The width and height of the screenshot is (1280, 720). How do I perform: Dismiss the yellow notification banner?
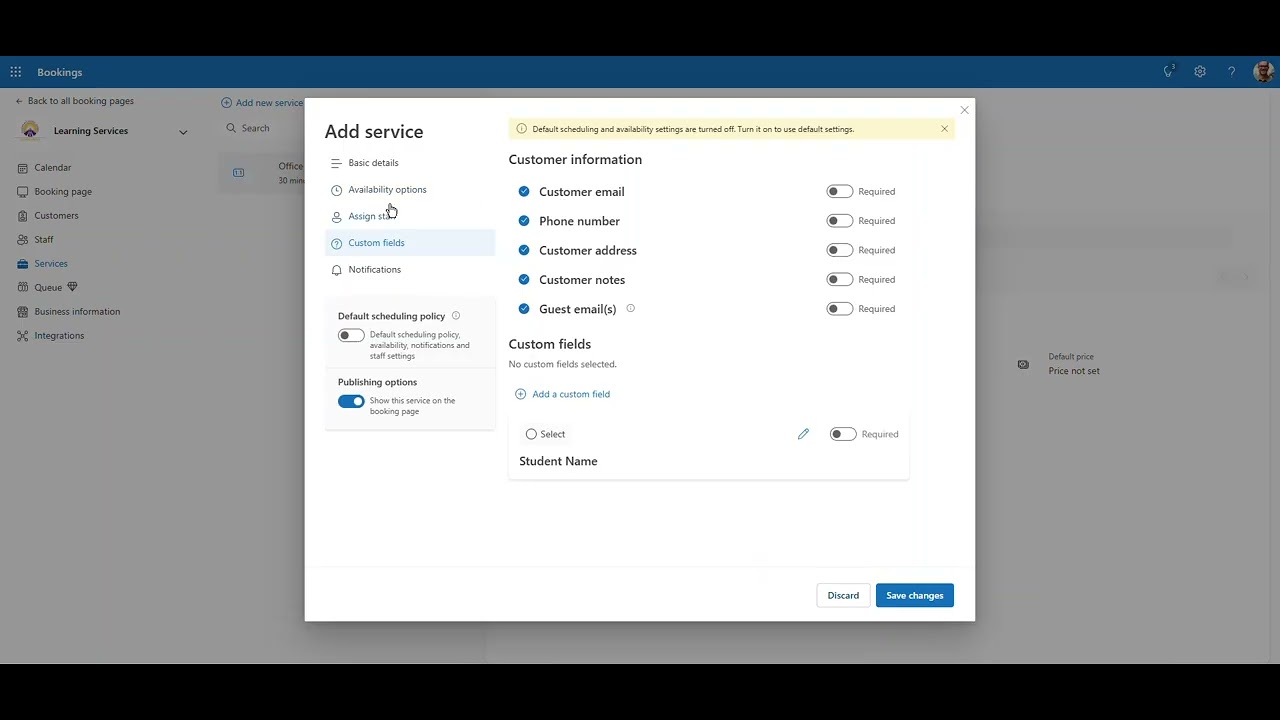coord(944,129)
